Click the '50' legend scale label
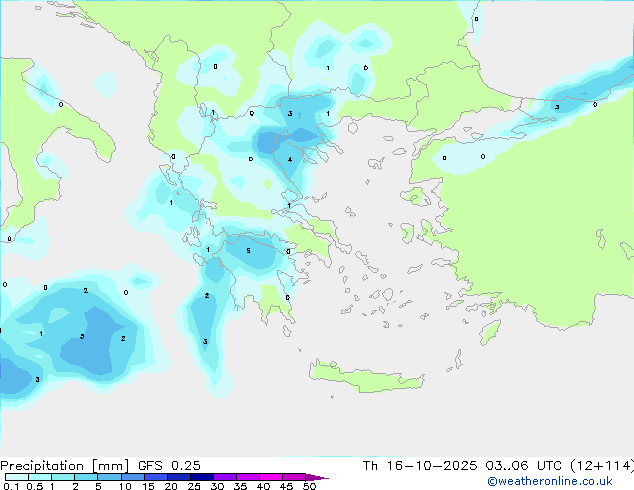This screenshot has width=634, height=490. (x=309, y=486)
